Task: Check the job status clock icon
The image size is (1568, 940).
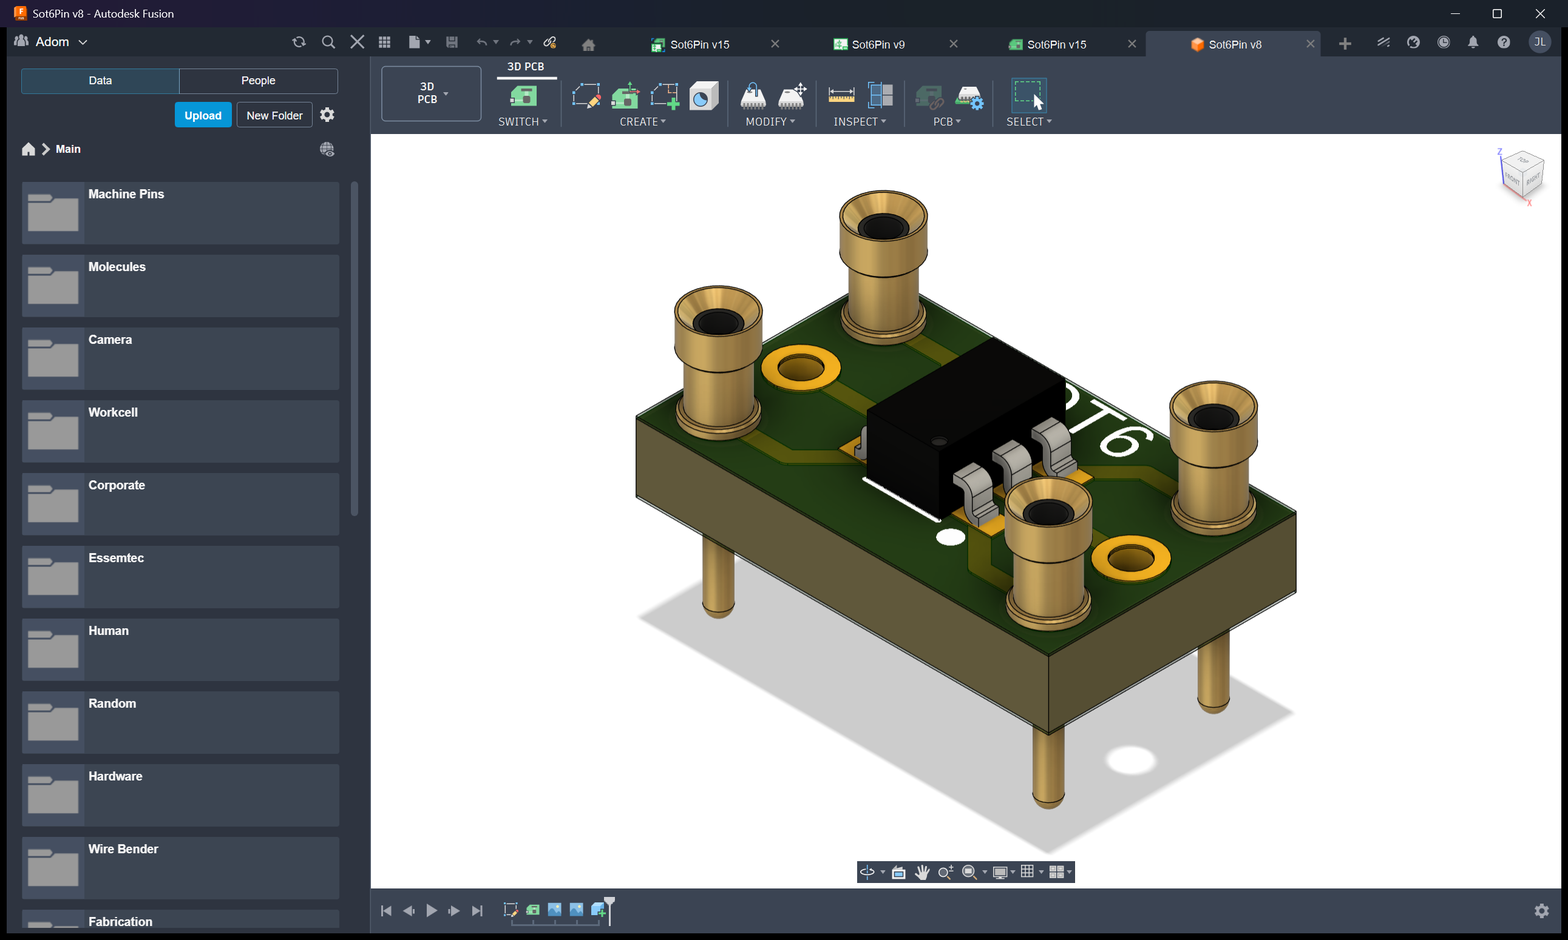Action: click(x=1443, y=42)
